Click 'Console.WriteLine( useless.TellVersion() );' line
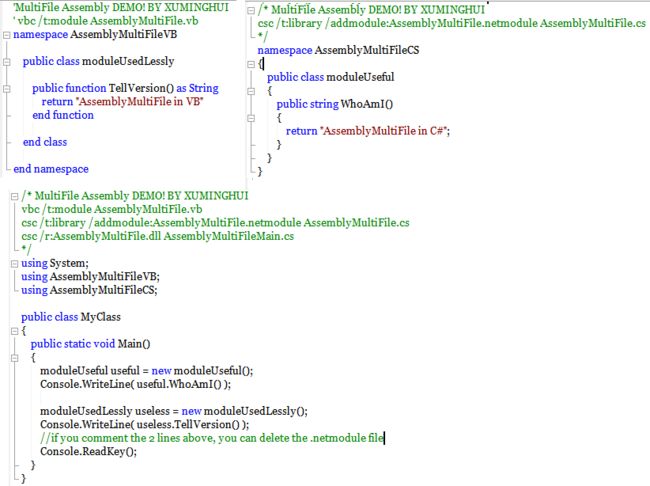Image resolution: width=650 pixels, height=486 pixels. point(144,424)
